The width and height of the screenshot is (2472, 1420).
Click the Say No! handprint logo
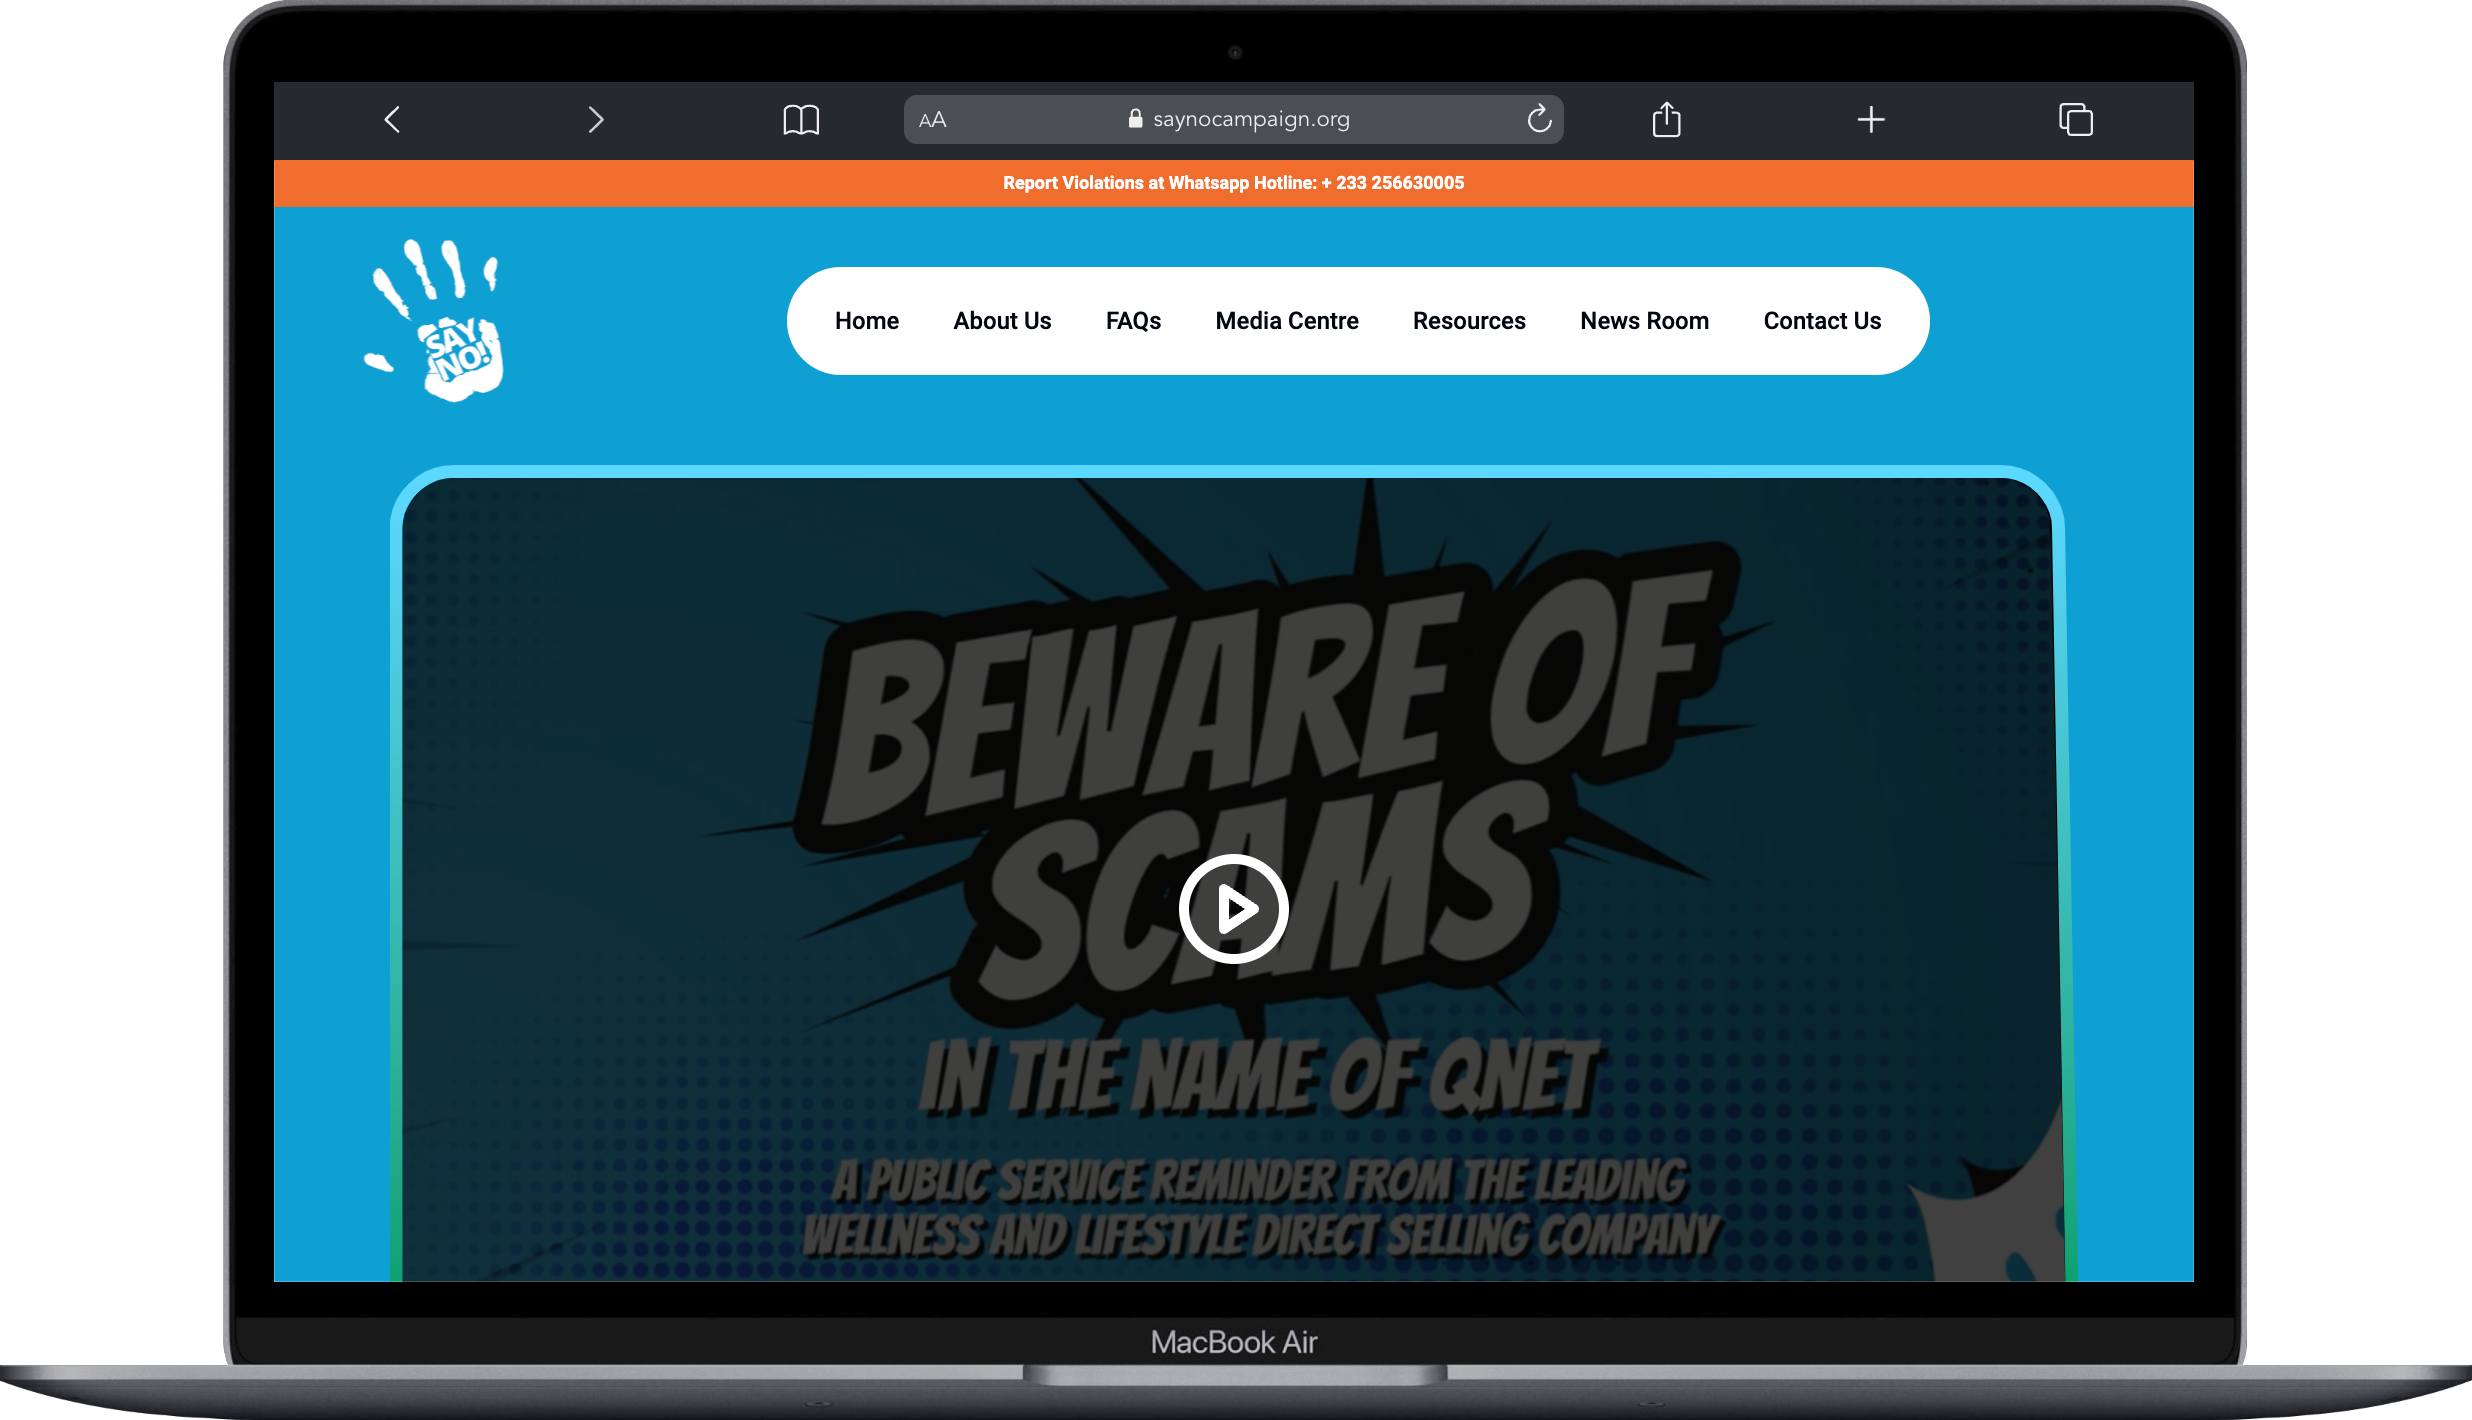pos(435,320)
